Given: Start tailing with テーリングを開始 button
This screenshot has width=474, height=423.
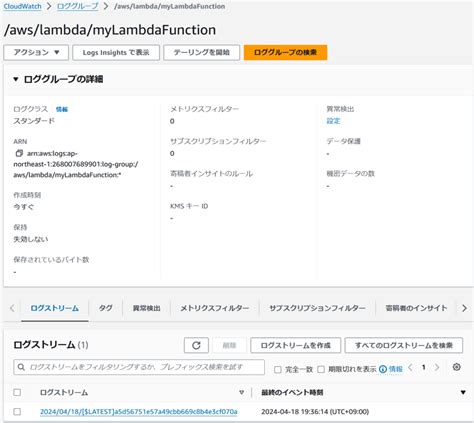Looking at the screenshot, I should [x=201, y=52].
